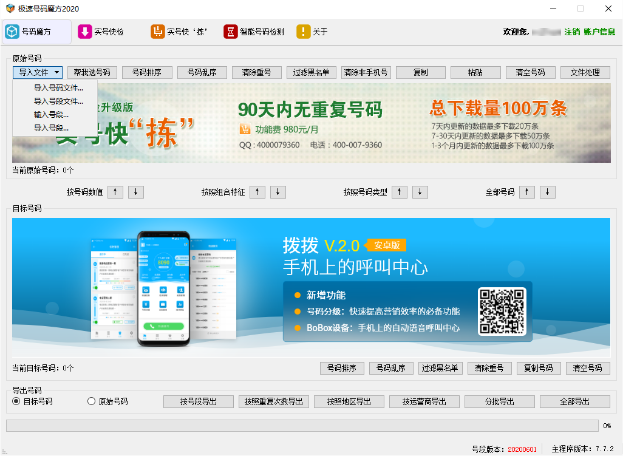Click the 按号段导出 button
Screen dimensions: 623x456
point(198,402)
